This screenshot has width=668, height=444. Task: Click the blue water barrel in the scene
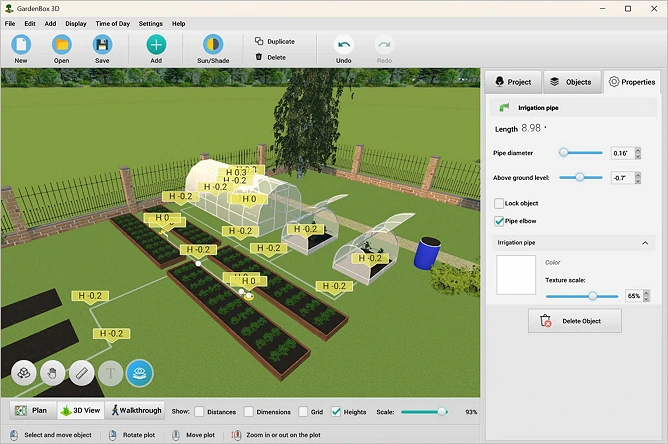point(427,253)
